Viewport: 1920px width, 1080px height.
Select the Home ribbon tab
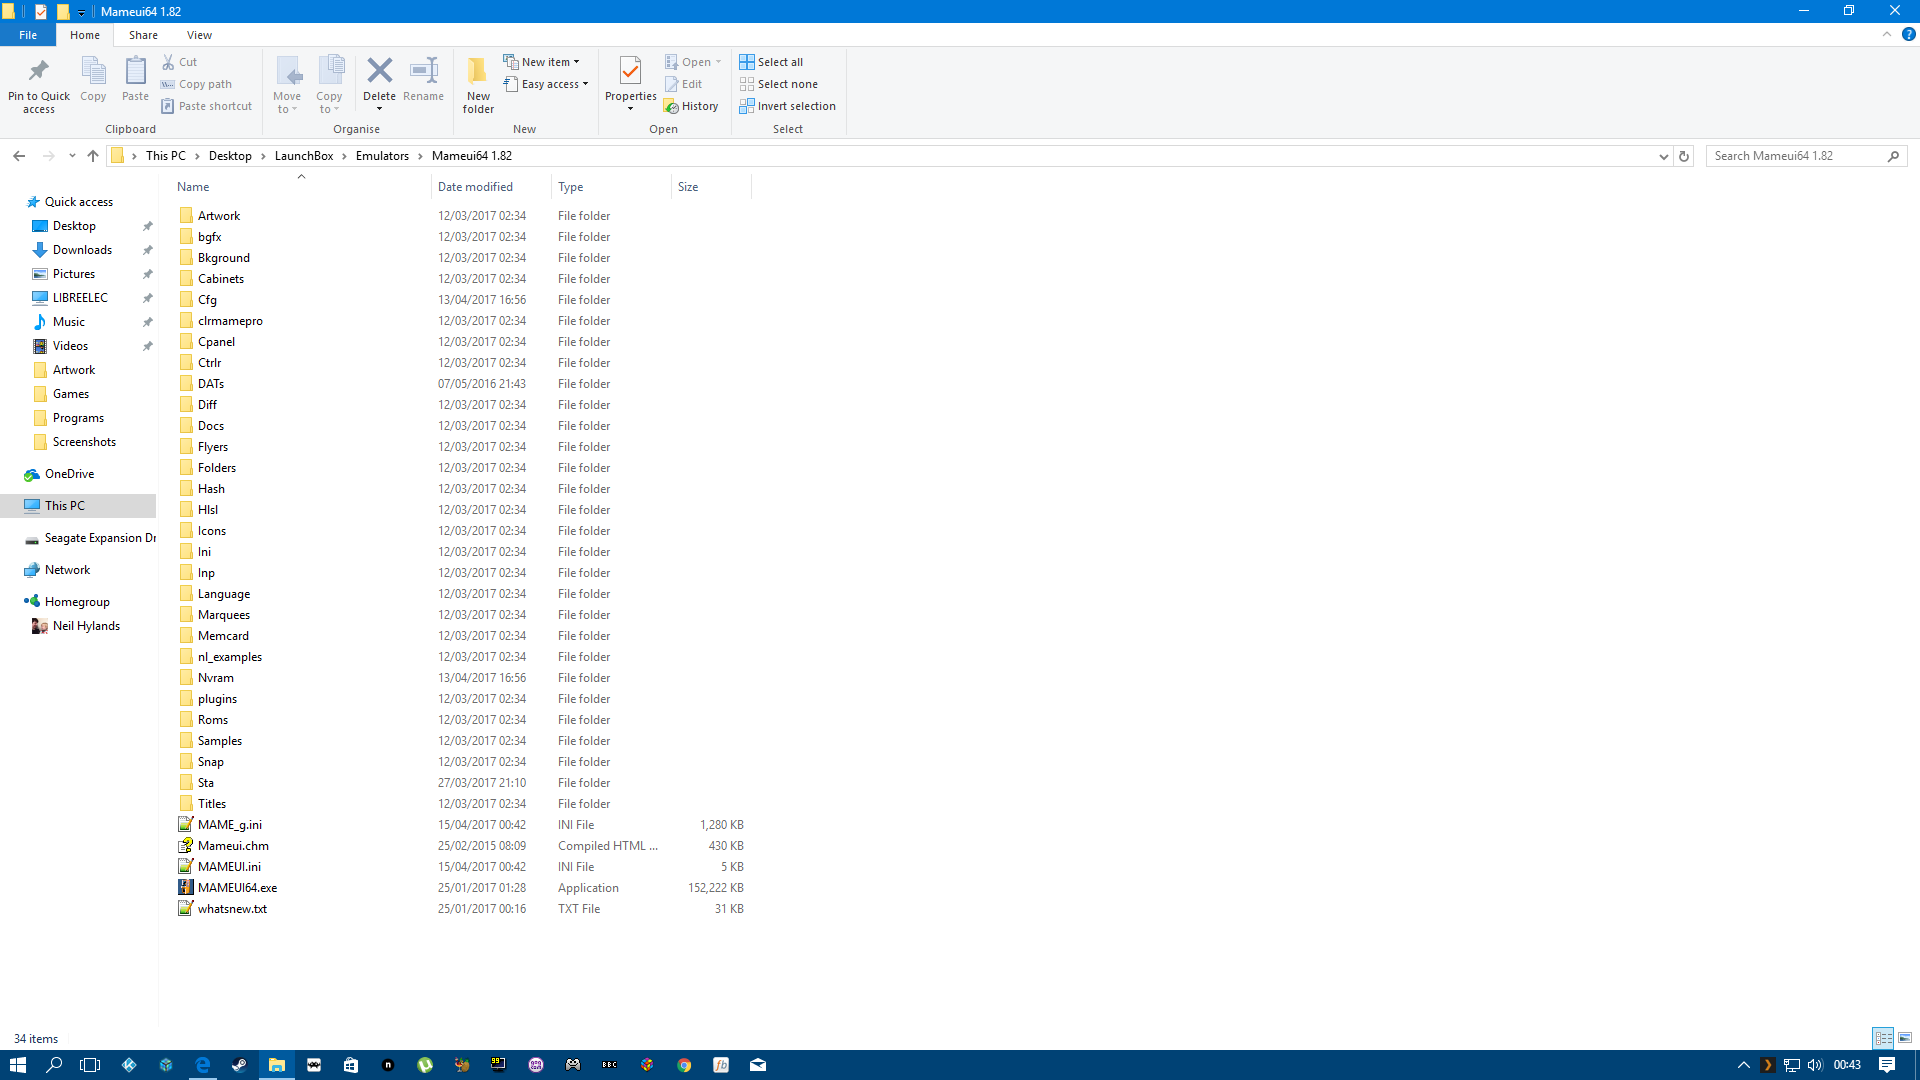[x=85, y=35]
